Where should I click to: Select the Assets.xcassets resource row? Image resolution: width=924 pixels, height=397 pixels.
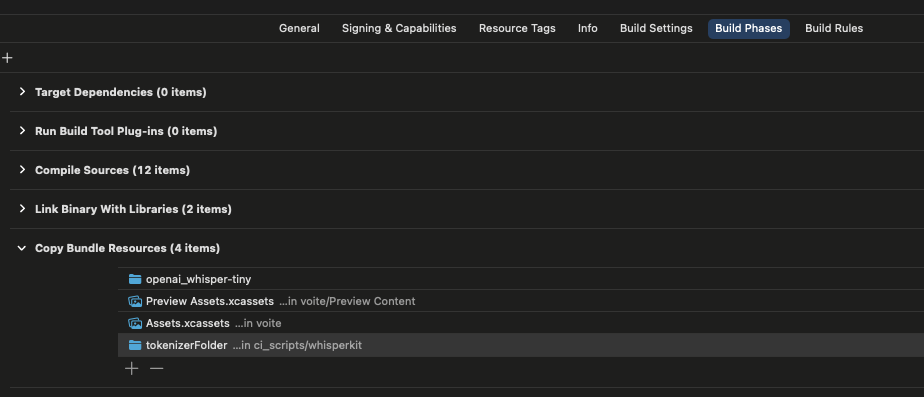pos(521,323)
